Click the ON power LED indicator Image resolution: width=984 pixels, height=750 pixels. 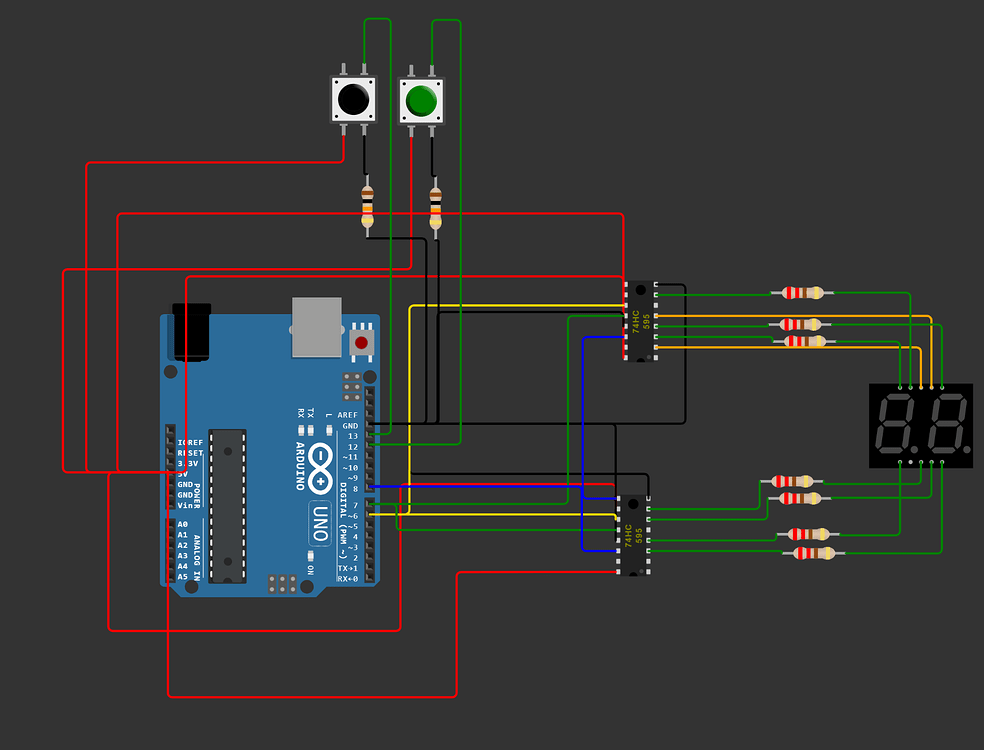coord(310,556)
